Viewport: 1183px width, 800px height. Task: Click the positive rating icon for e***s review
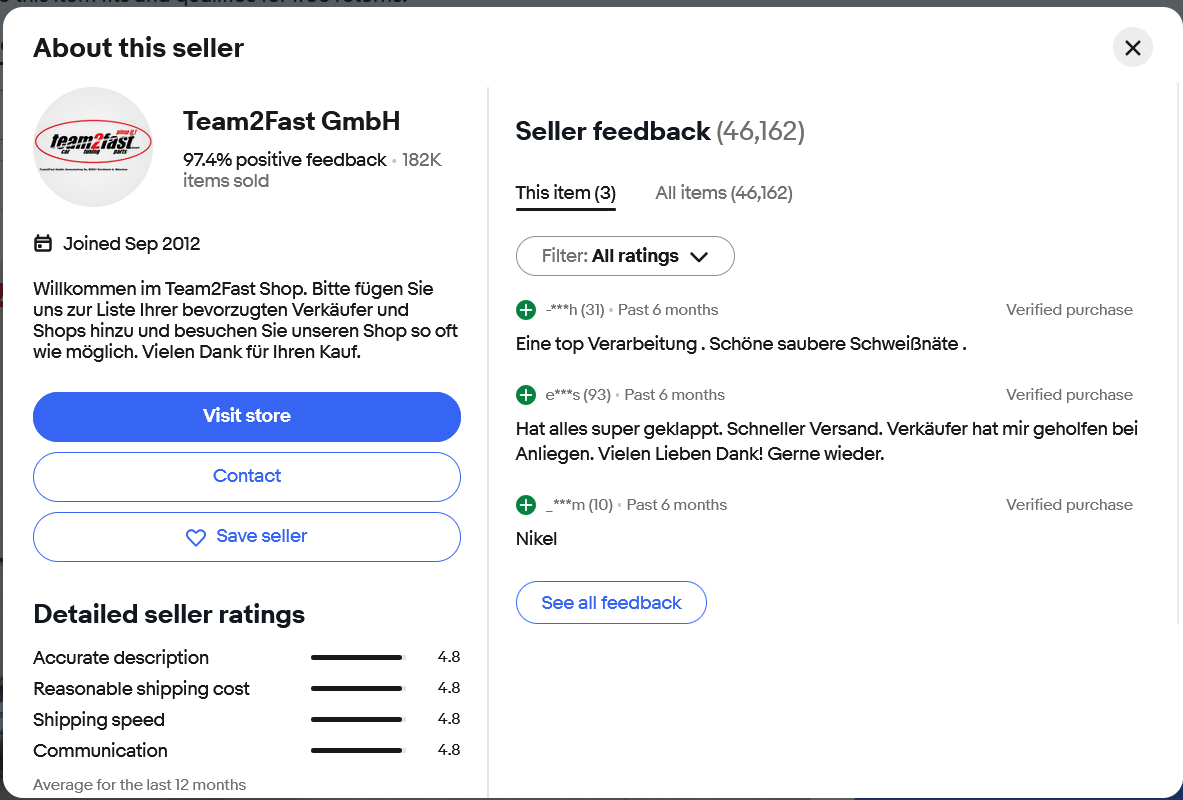click(x=526, y=395)
